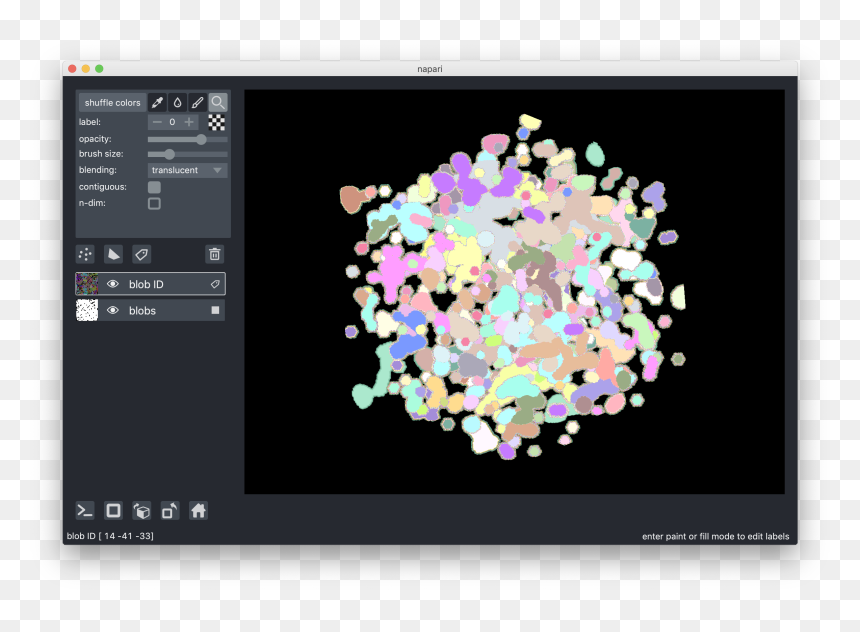The width and height of the screenshot is (860, 632).
Task: Click the transpose dimensions icon
Action: click(x=169, y=511)
